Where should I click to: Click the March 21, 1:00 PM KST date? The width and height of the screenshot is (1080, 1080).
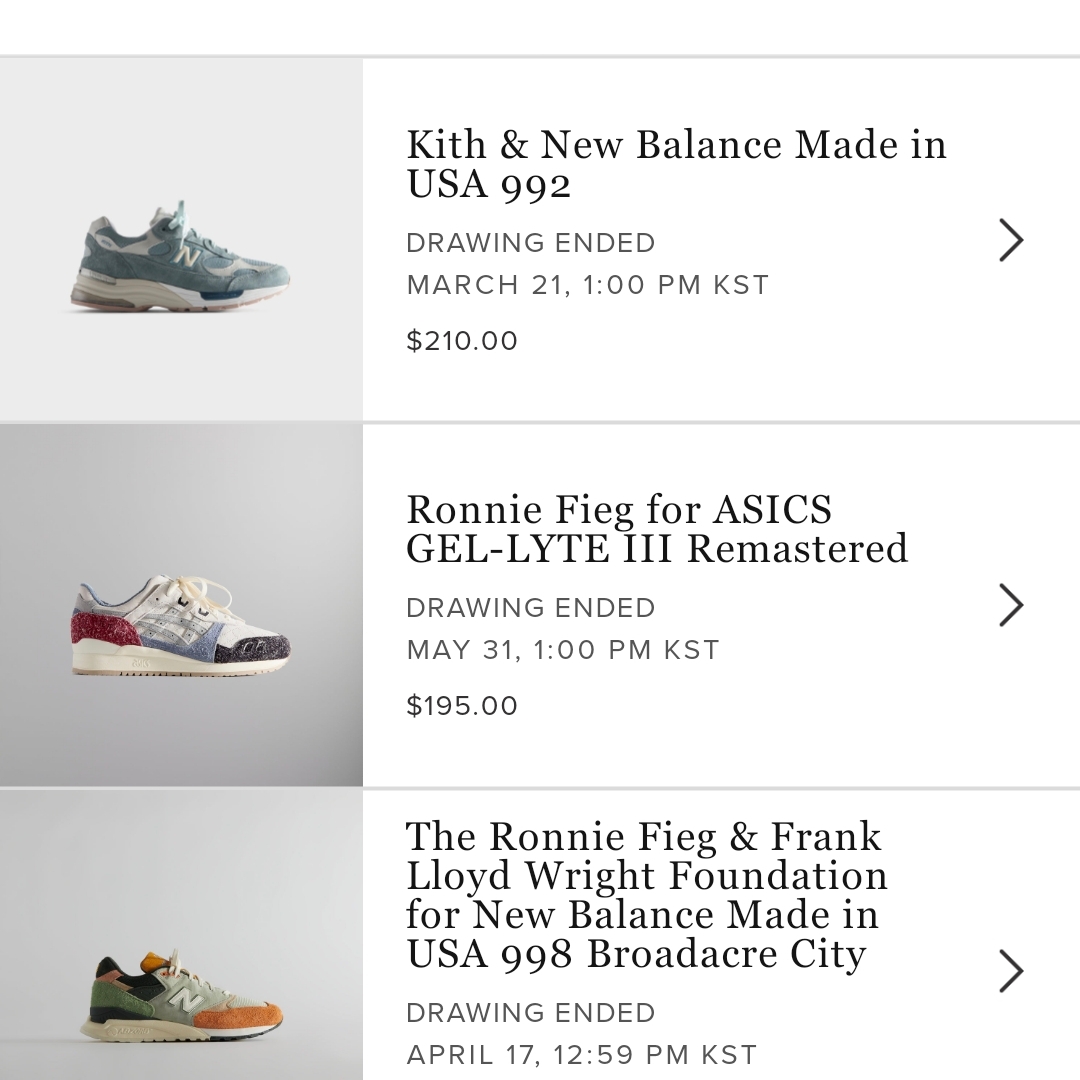pos(588,285)
